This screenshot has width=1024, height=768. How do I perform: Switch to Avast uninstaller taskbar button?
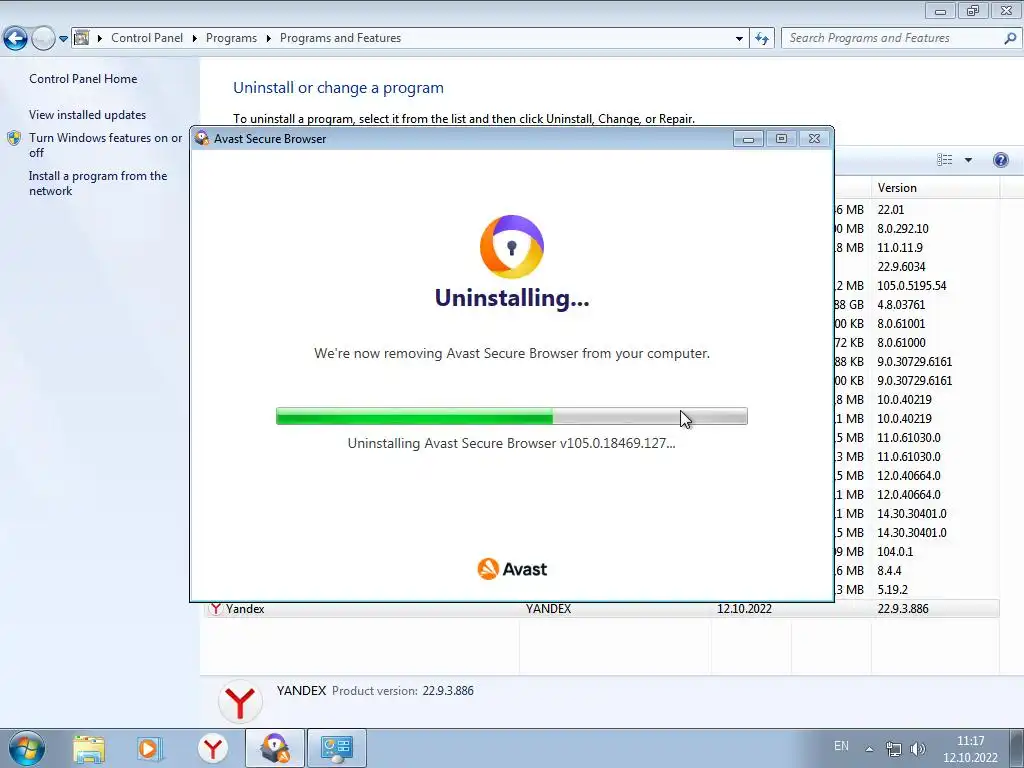tap(275, 748)
